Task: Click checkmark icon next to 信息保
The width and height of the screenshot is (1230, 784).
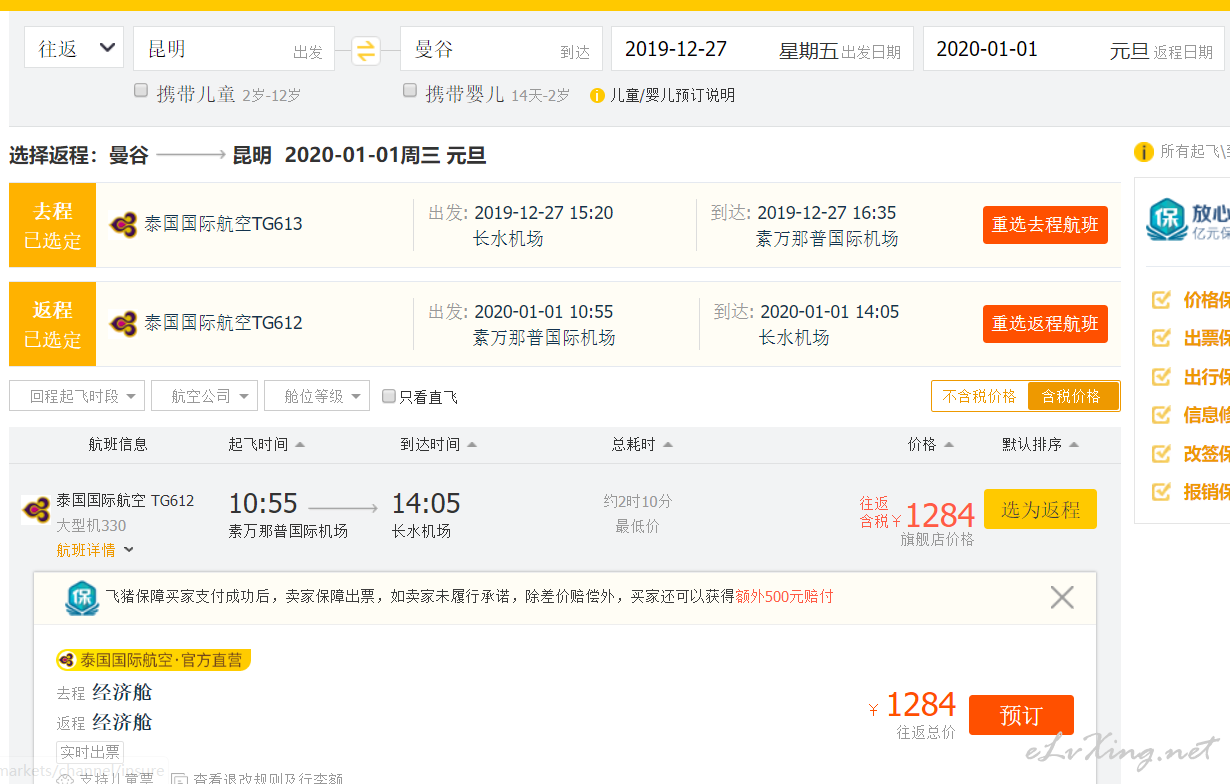Action: point(1161,415)
